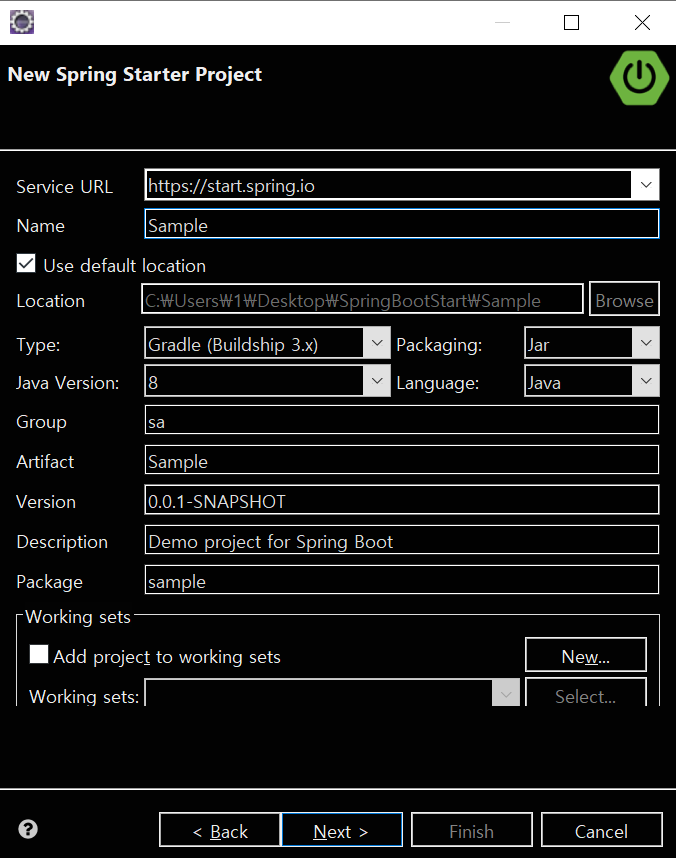Screen dimensions: 676x858
Task: Open the Packaging dropdown showing Jar
Action: click(592, 343)
